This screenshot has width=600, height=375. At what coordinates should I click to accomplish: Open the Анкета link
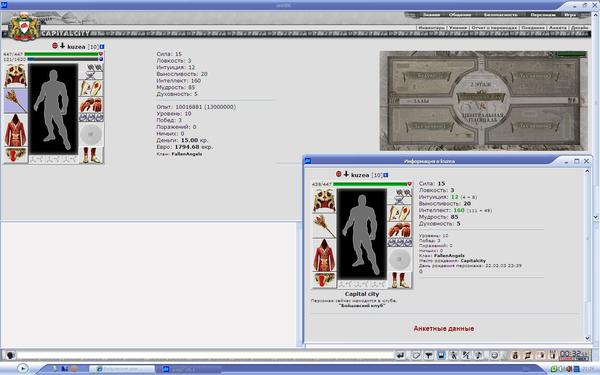558,28
